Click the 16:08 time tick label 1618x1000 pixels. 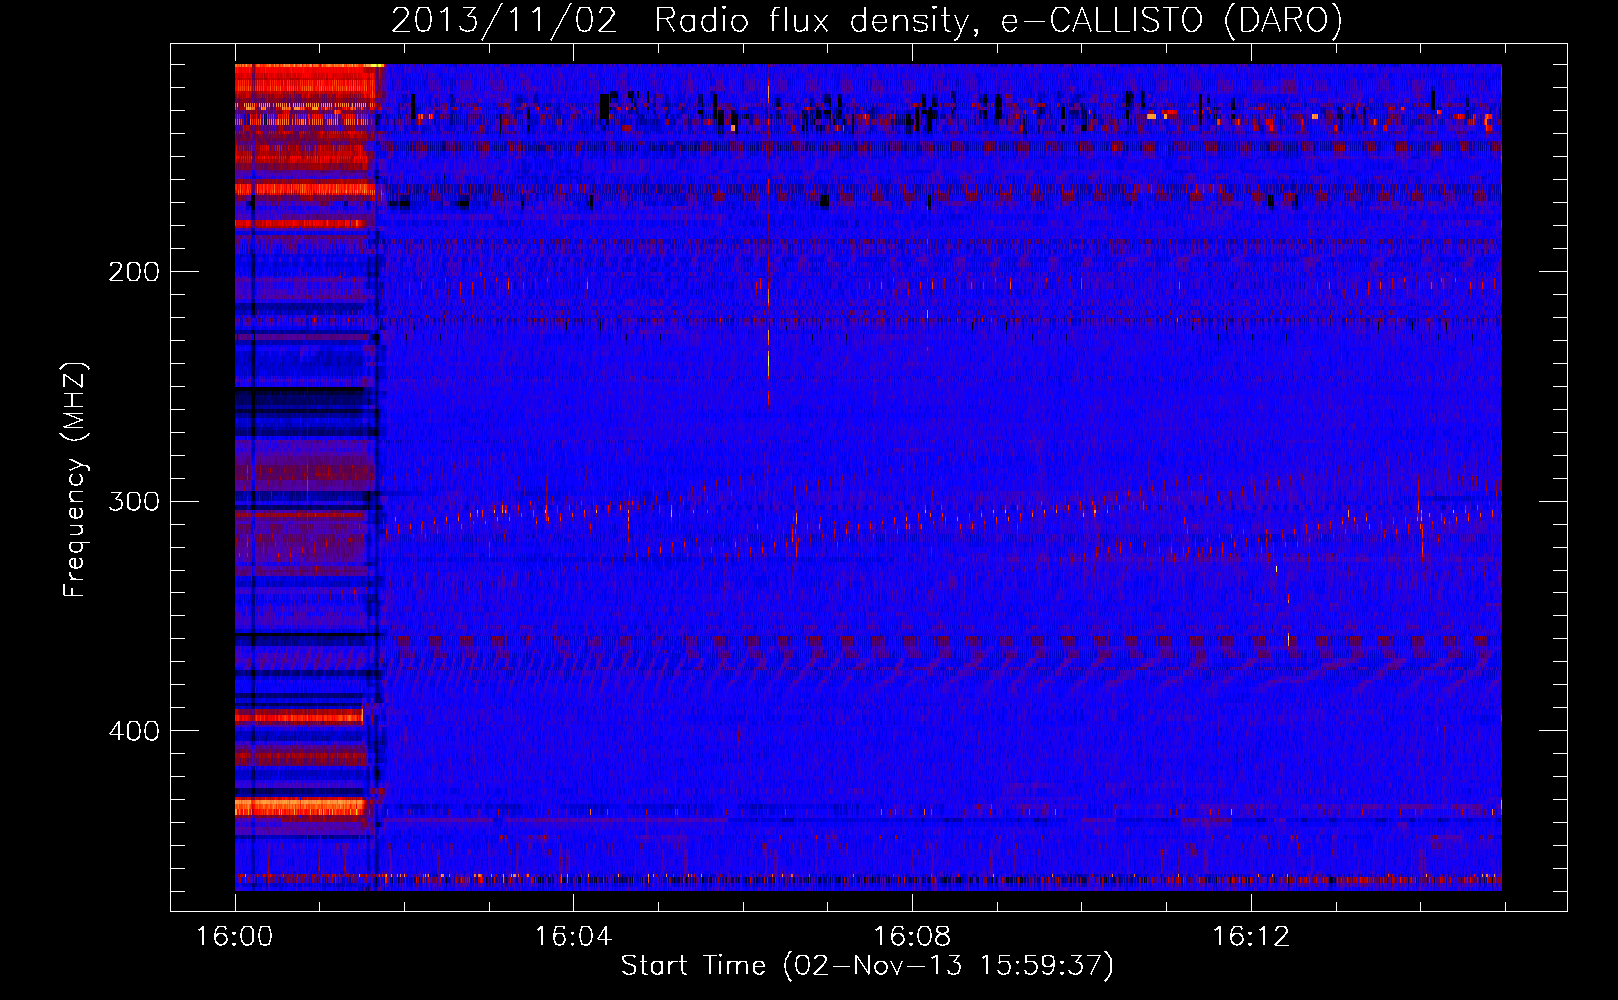[x=912, y=936]
